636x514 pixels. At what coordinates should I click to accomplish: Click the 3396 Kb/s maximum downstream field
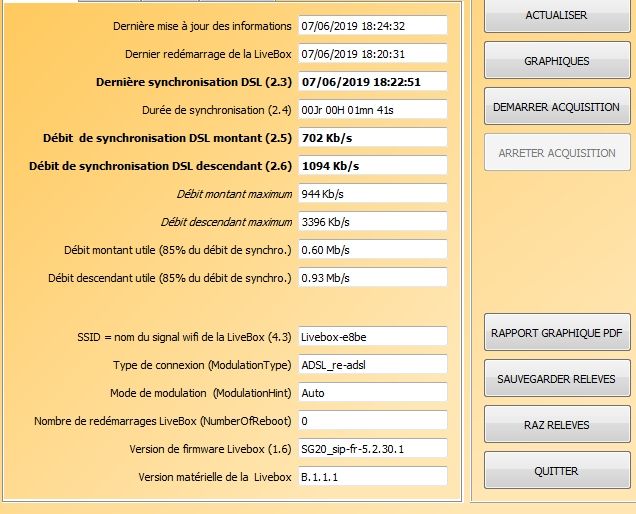tap(373, 222)
